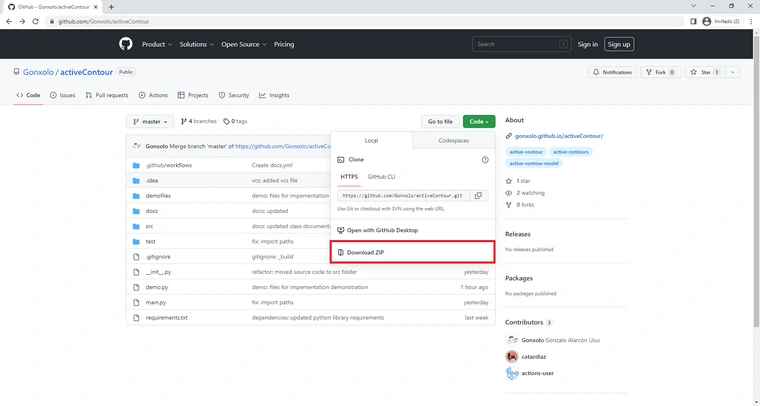Expand the master branch selector dropdown
The width and height of the screenshot is (760, 406).
point(150,122)
